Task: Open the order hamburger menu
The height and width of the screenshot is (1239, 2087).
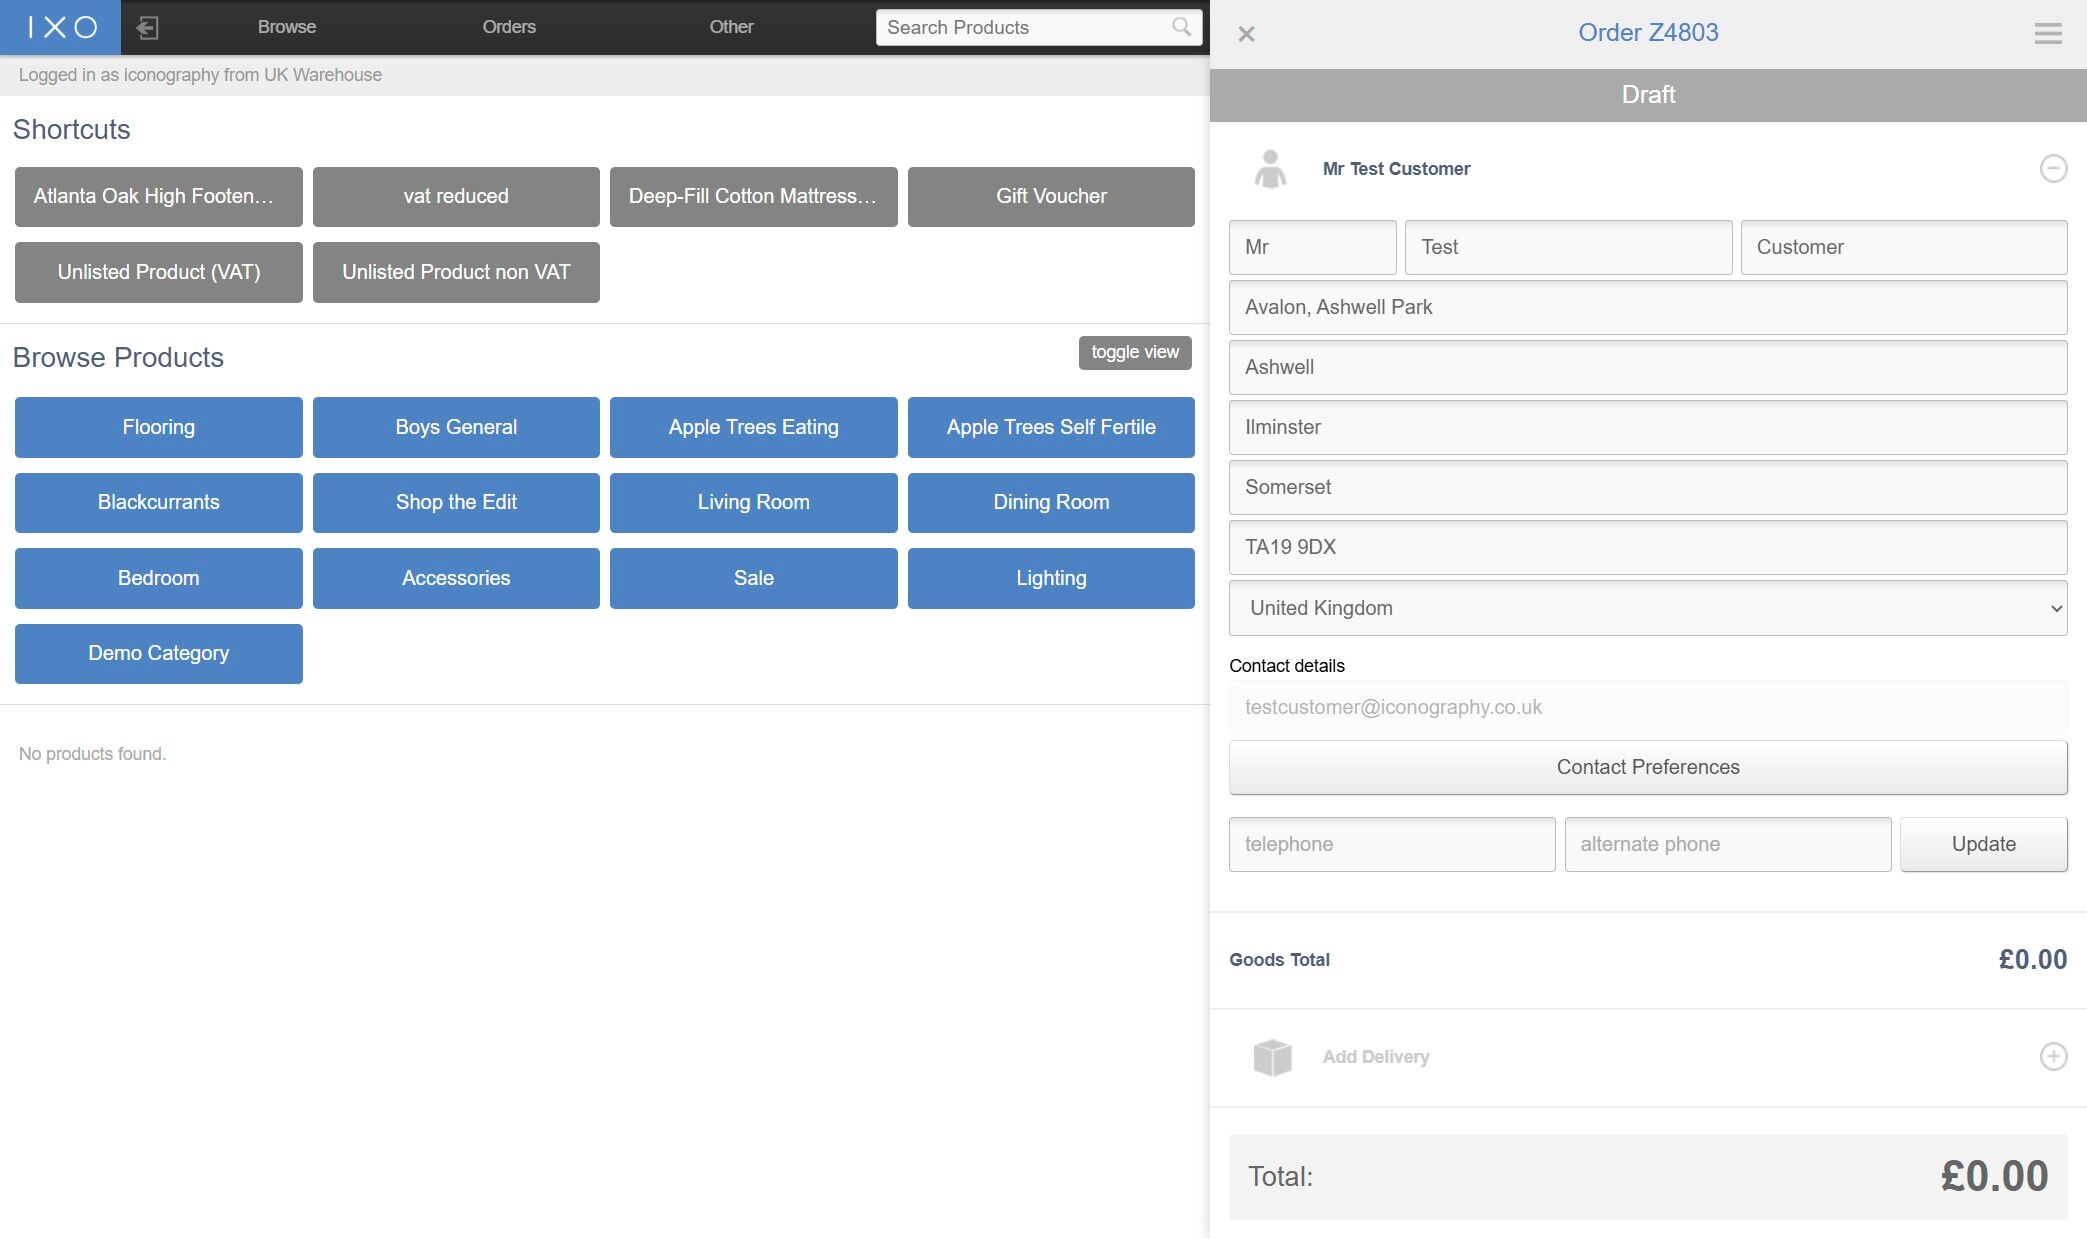Action: 2047,34
